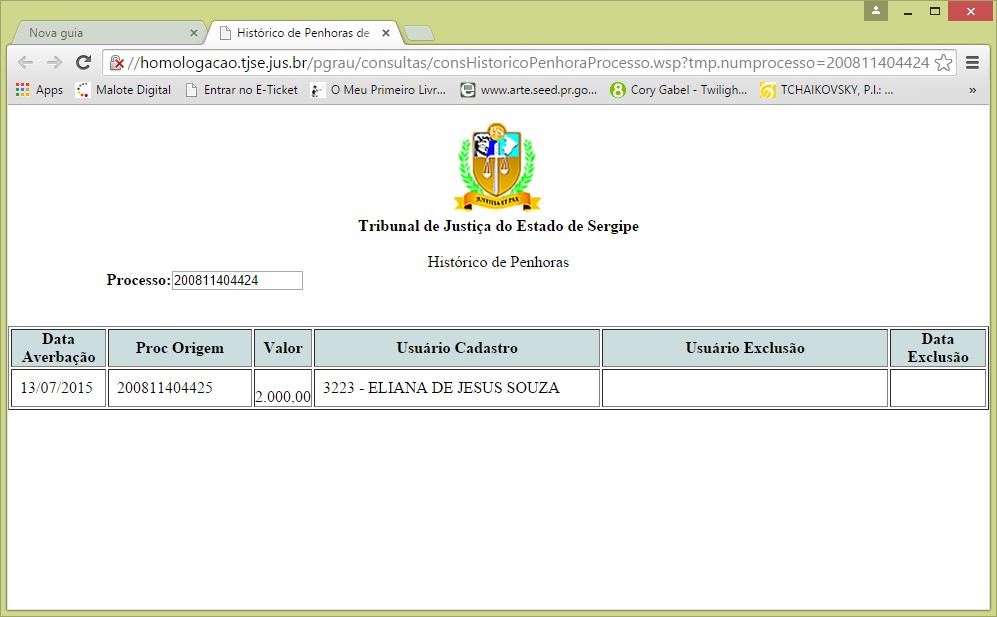Viewport: 997px width, 617px height.
Task: Bookmark this page with star icon
Action: click(x=943, y=62)
